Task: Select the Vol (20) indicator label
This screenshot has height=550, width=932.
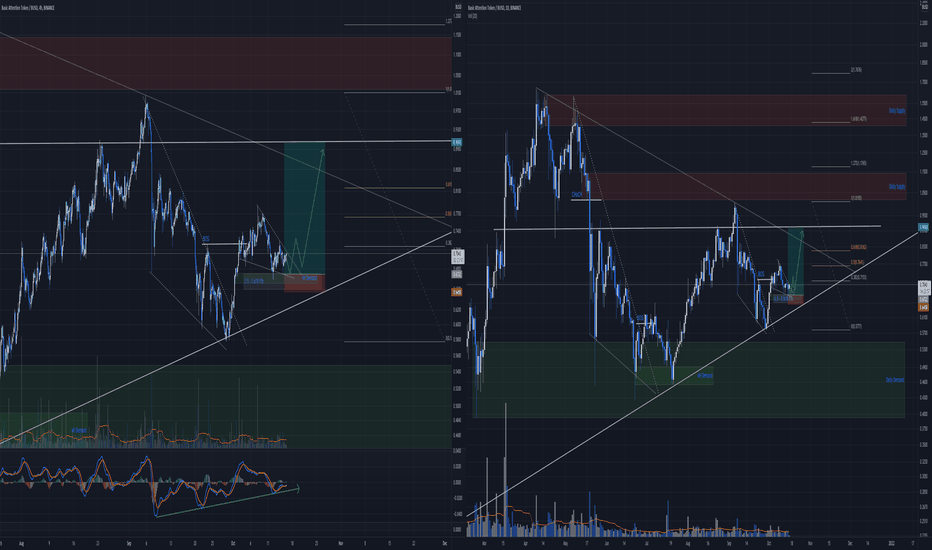Action: coord(473,16)
